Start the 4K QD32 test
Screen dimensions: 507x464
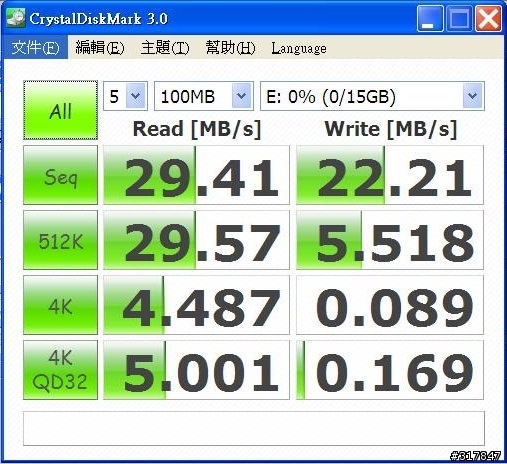point(60,370)
